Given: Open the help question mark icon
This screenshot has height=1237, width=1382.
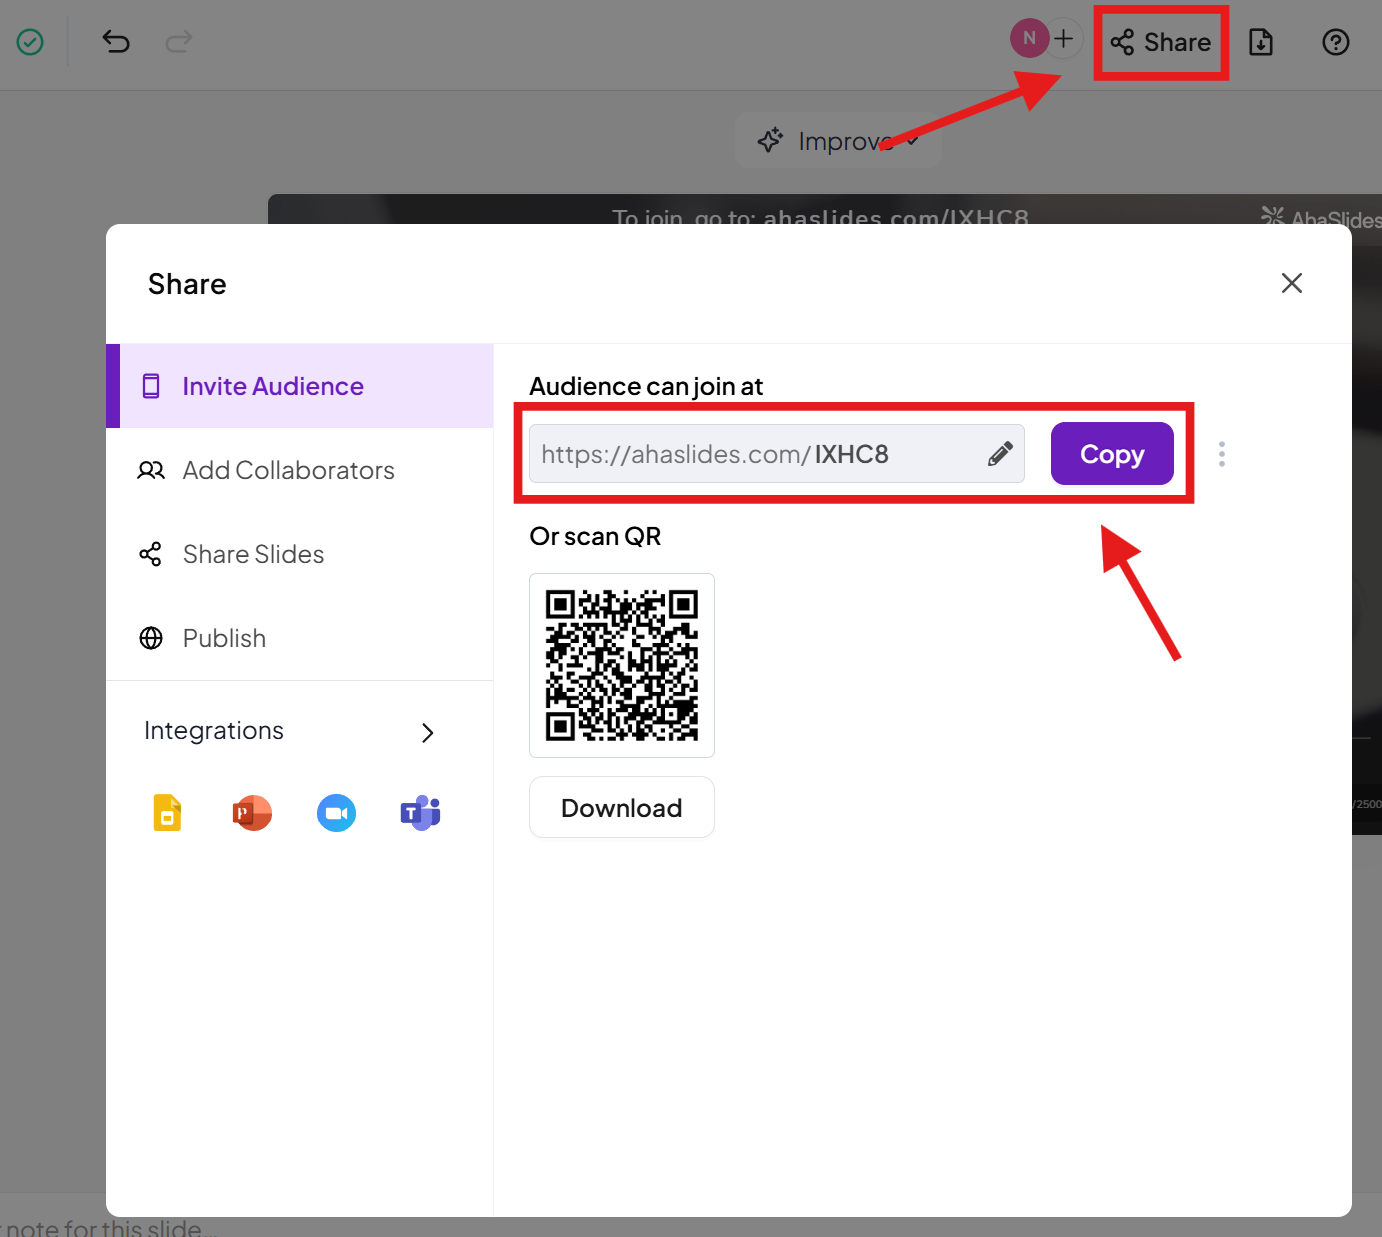Looking at the screenshot, I should [1335, 42].
